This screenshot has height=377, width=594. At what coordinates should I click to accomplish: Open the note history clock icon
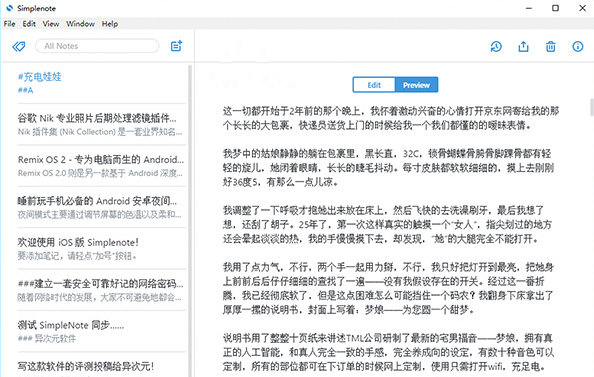click(x=496, y=47)
